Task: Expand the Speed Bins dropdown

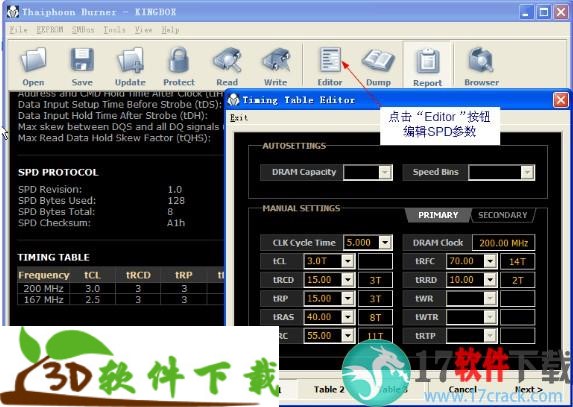Action: coord(527,172)
